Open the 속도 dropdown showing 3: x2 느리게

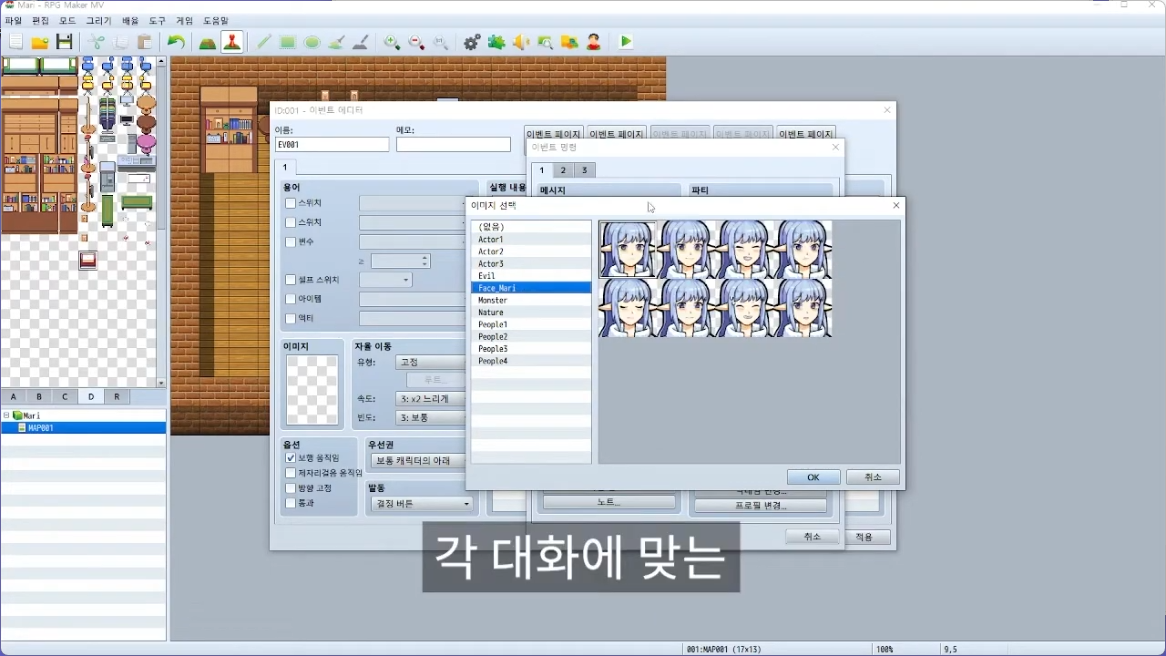431,399
